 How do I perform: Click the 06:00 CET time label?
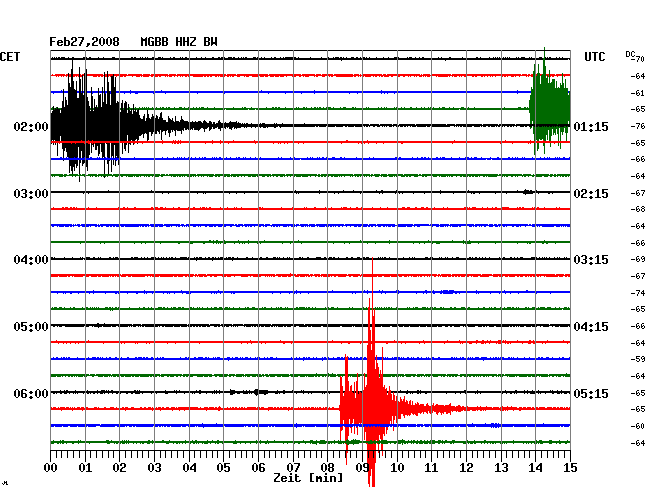tap(31, 393)
